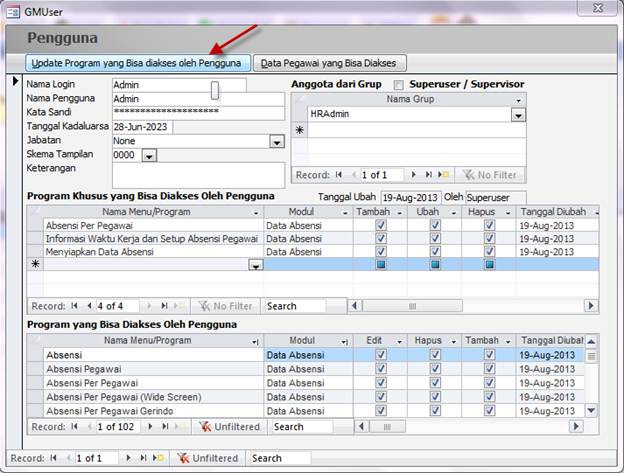
Task: Open the Jabatan dropdown
Action: (x=277, y=141)
